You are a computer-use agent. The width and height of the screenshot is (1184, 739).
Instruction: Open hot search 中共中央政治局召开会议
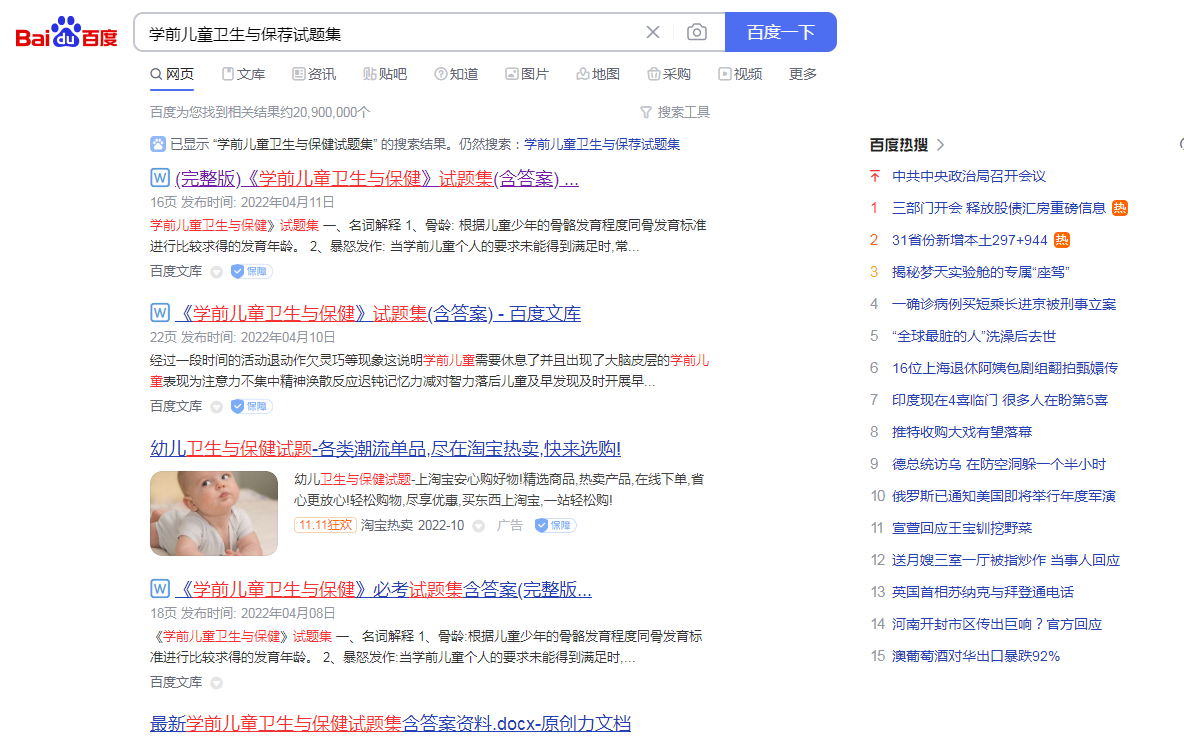[968, 176]
